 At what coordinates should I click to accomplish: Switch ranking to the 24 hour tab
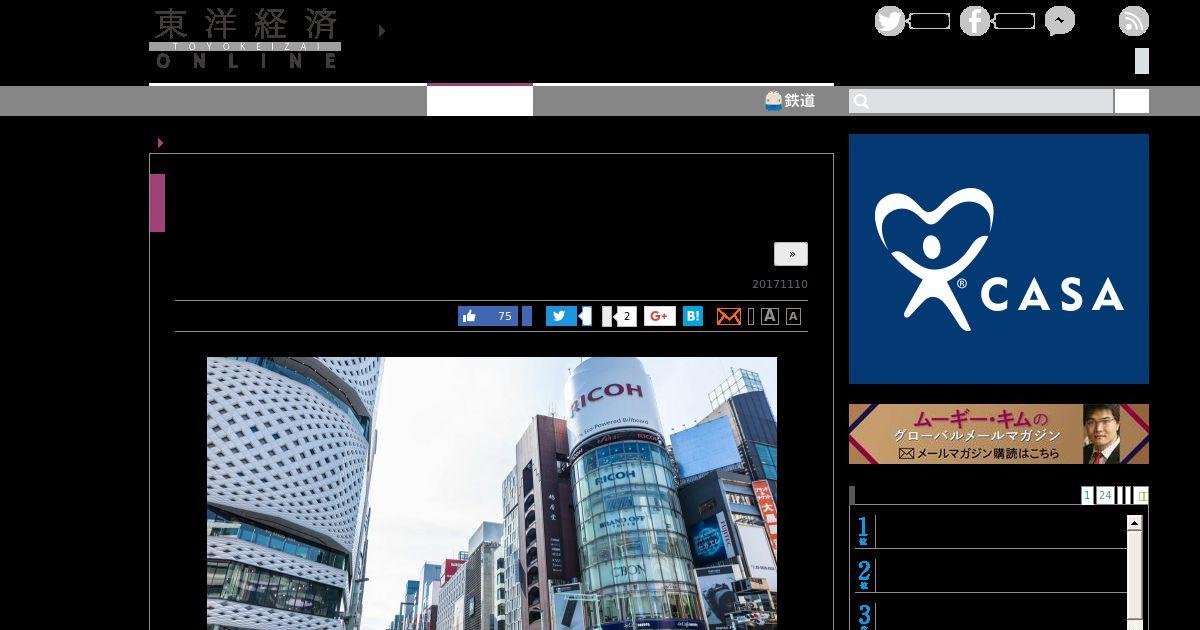pos(1105,495)
